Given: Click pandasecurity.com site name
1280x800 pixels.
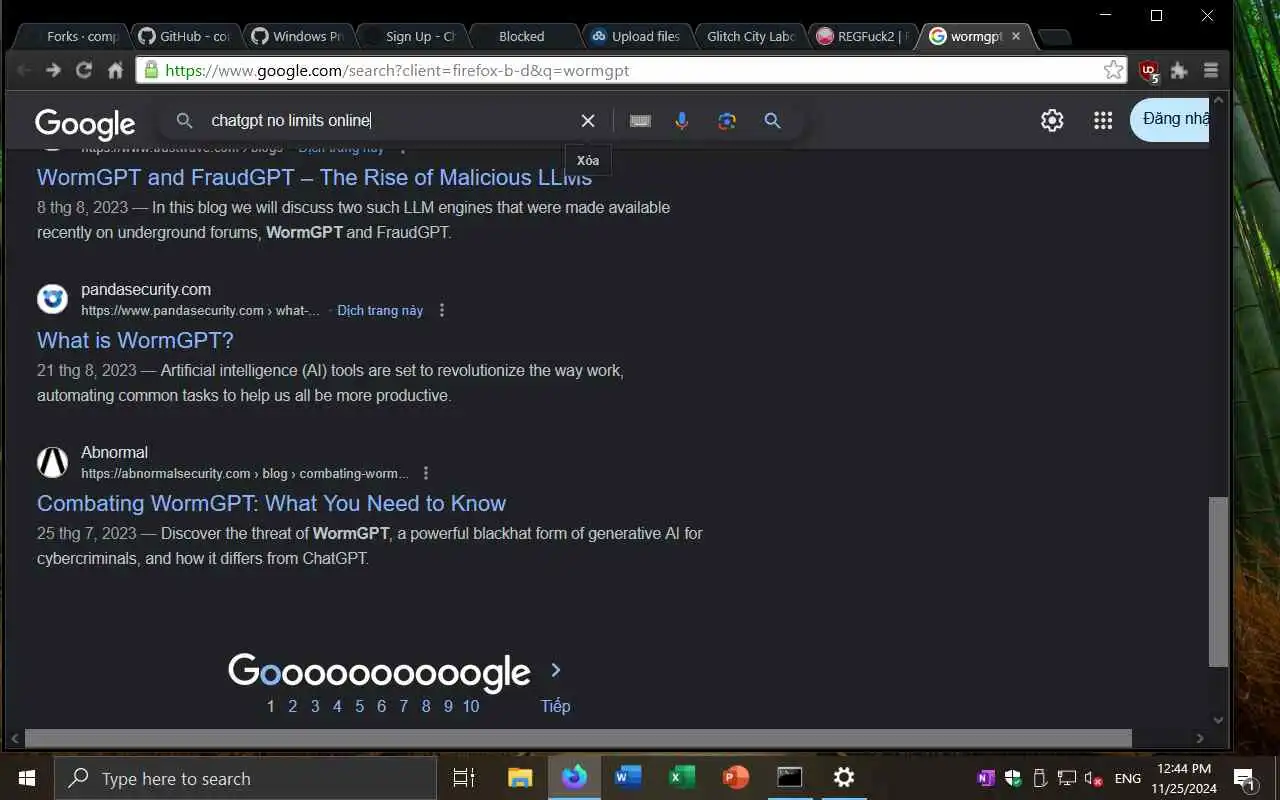Looking at the screenshot, I should 146,289.
